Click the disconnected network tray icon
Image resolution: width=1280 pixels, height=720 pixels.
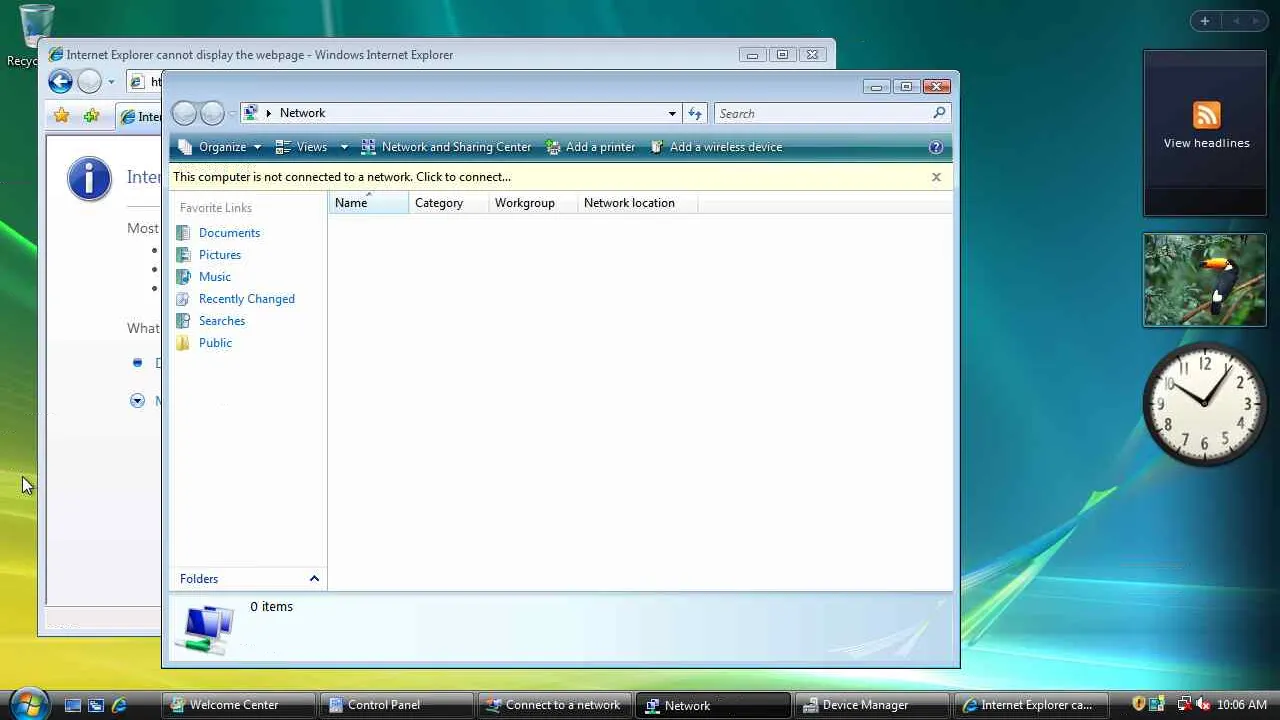1184,705
